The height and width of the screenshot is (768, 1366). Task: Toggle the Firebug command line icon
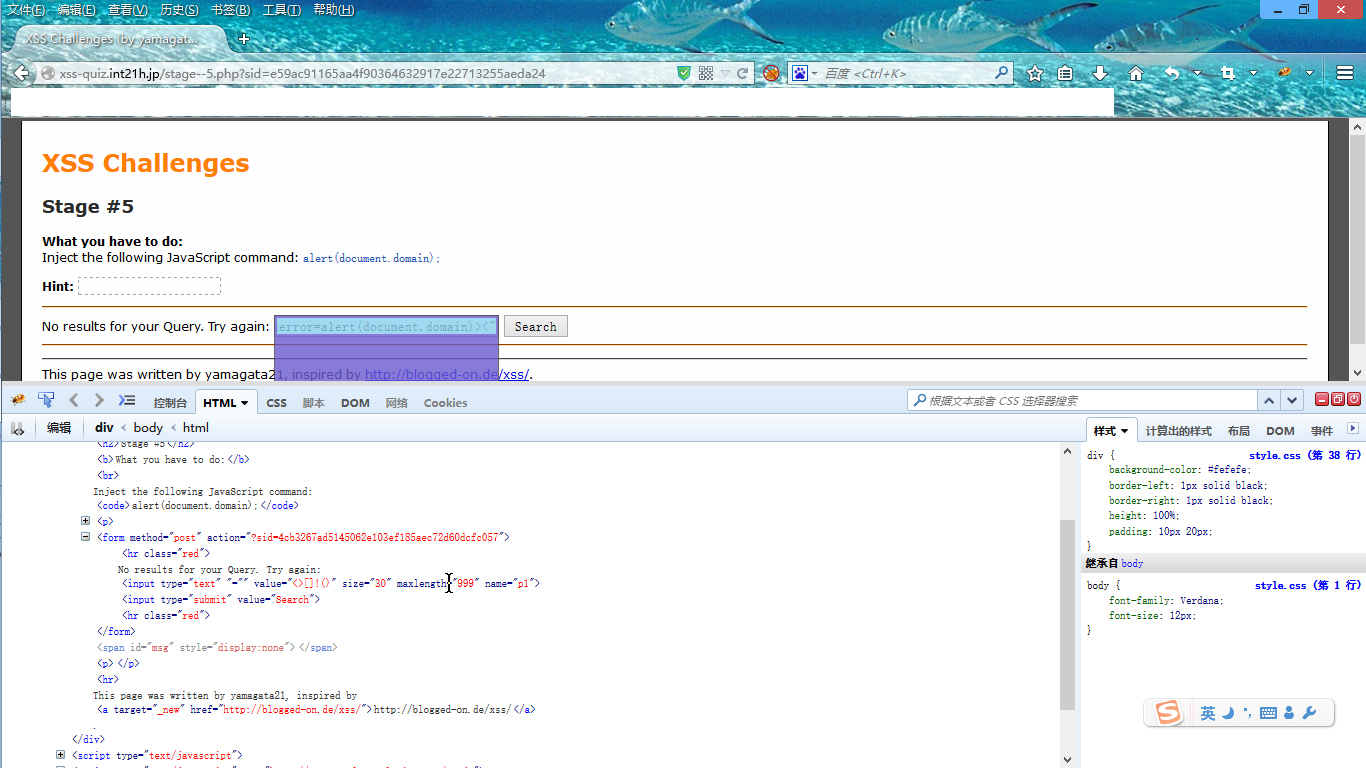pyautogui.click(x=127, y=401)
